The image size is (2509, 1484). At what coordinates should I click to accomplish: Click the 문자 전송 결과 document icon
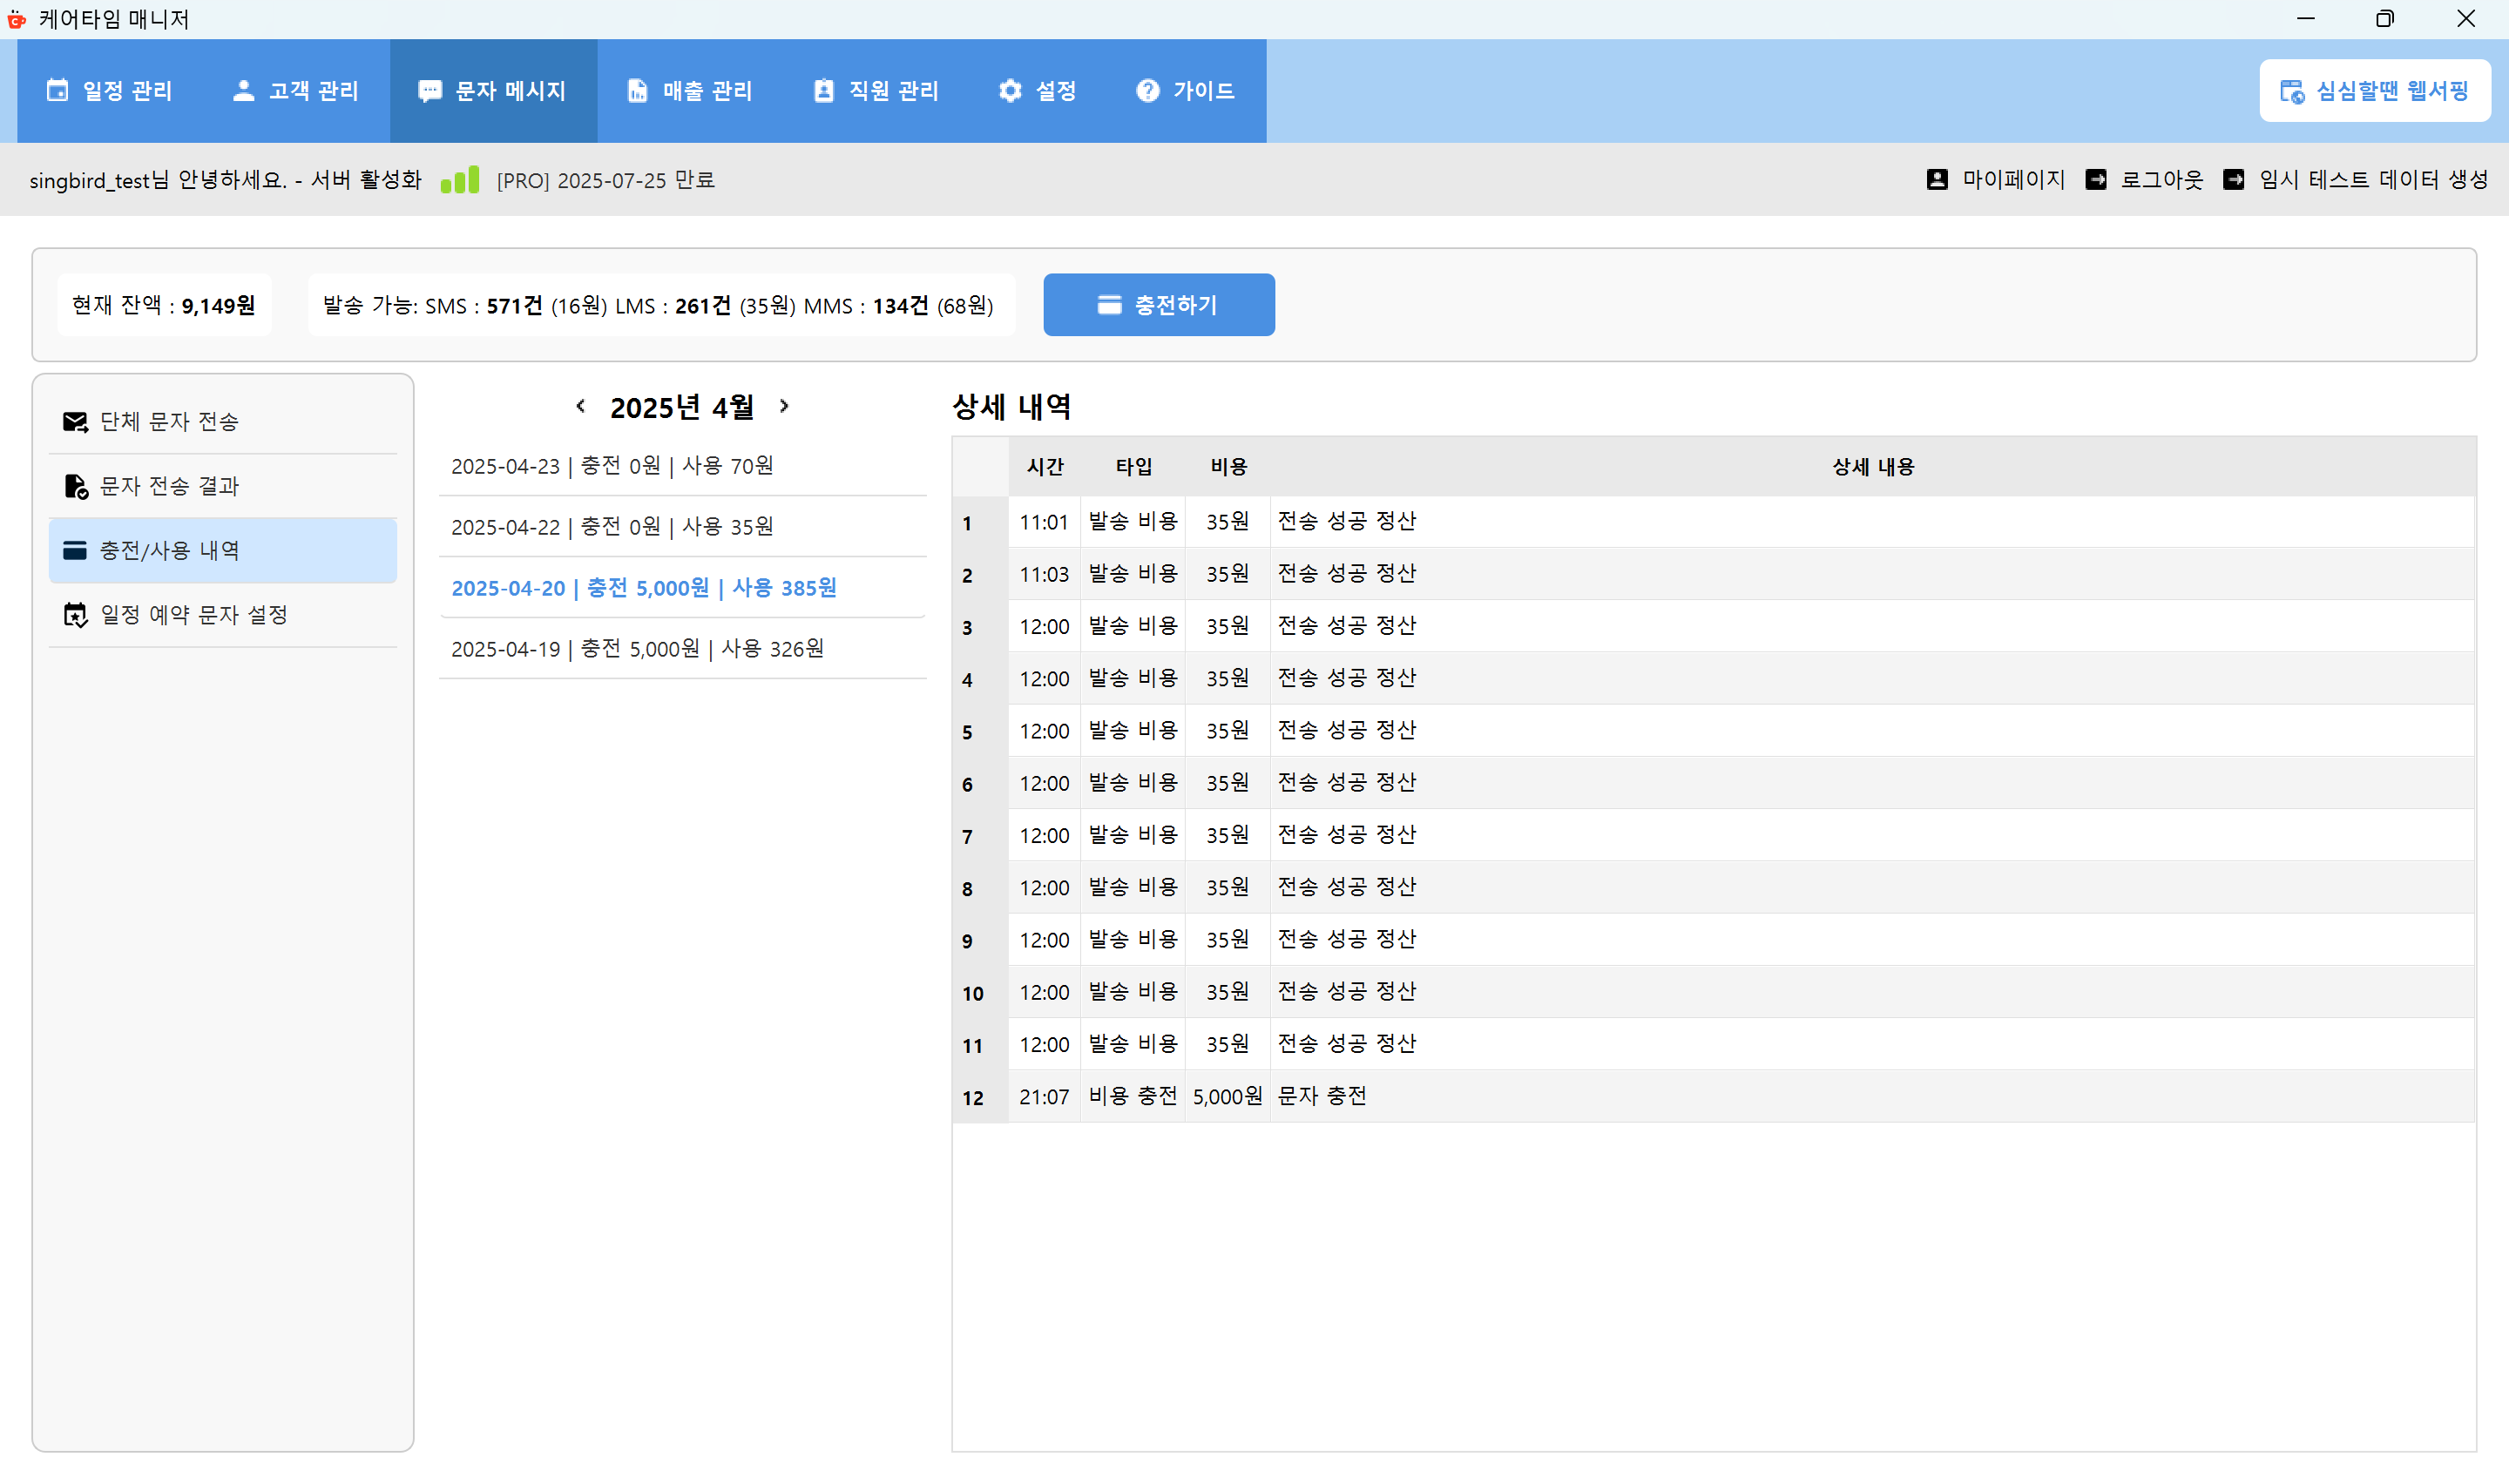[76, 486]
